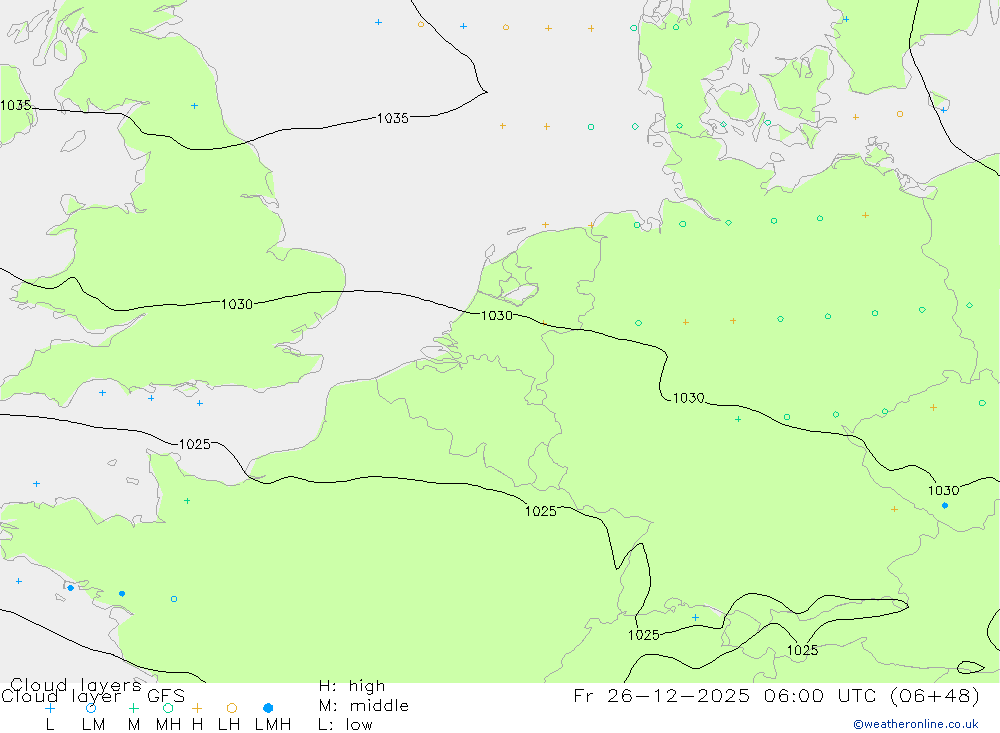Click the filled blue LMH legend symbol
The image size is (1000, 733).
pyautogui.click(x=268, y=708)
